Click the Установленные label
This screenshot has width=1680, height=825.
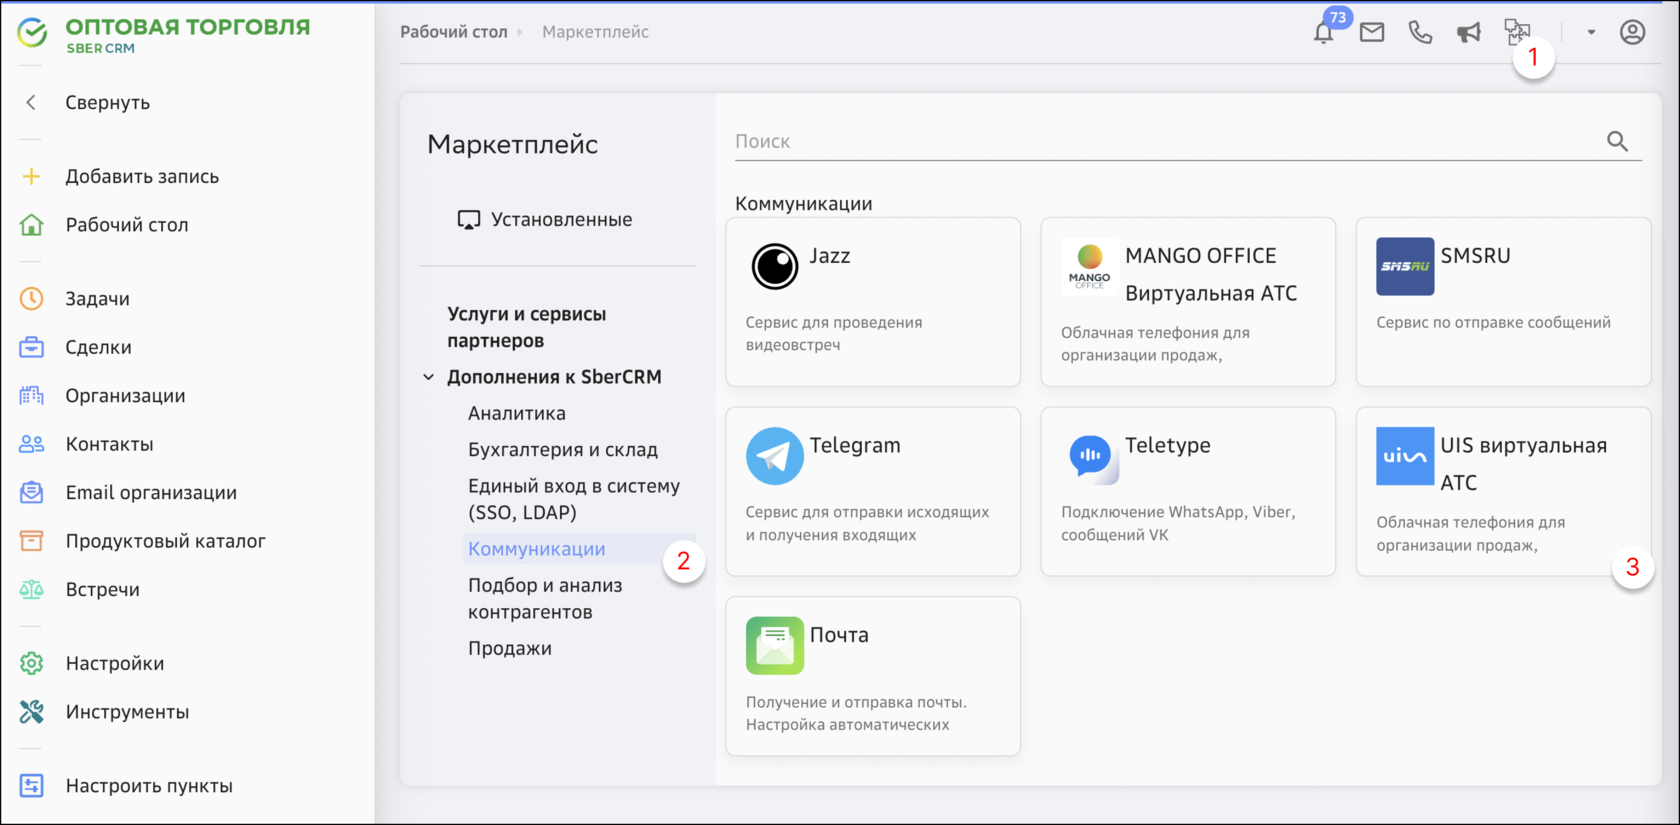561,219
